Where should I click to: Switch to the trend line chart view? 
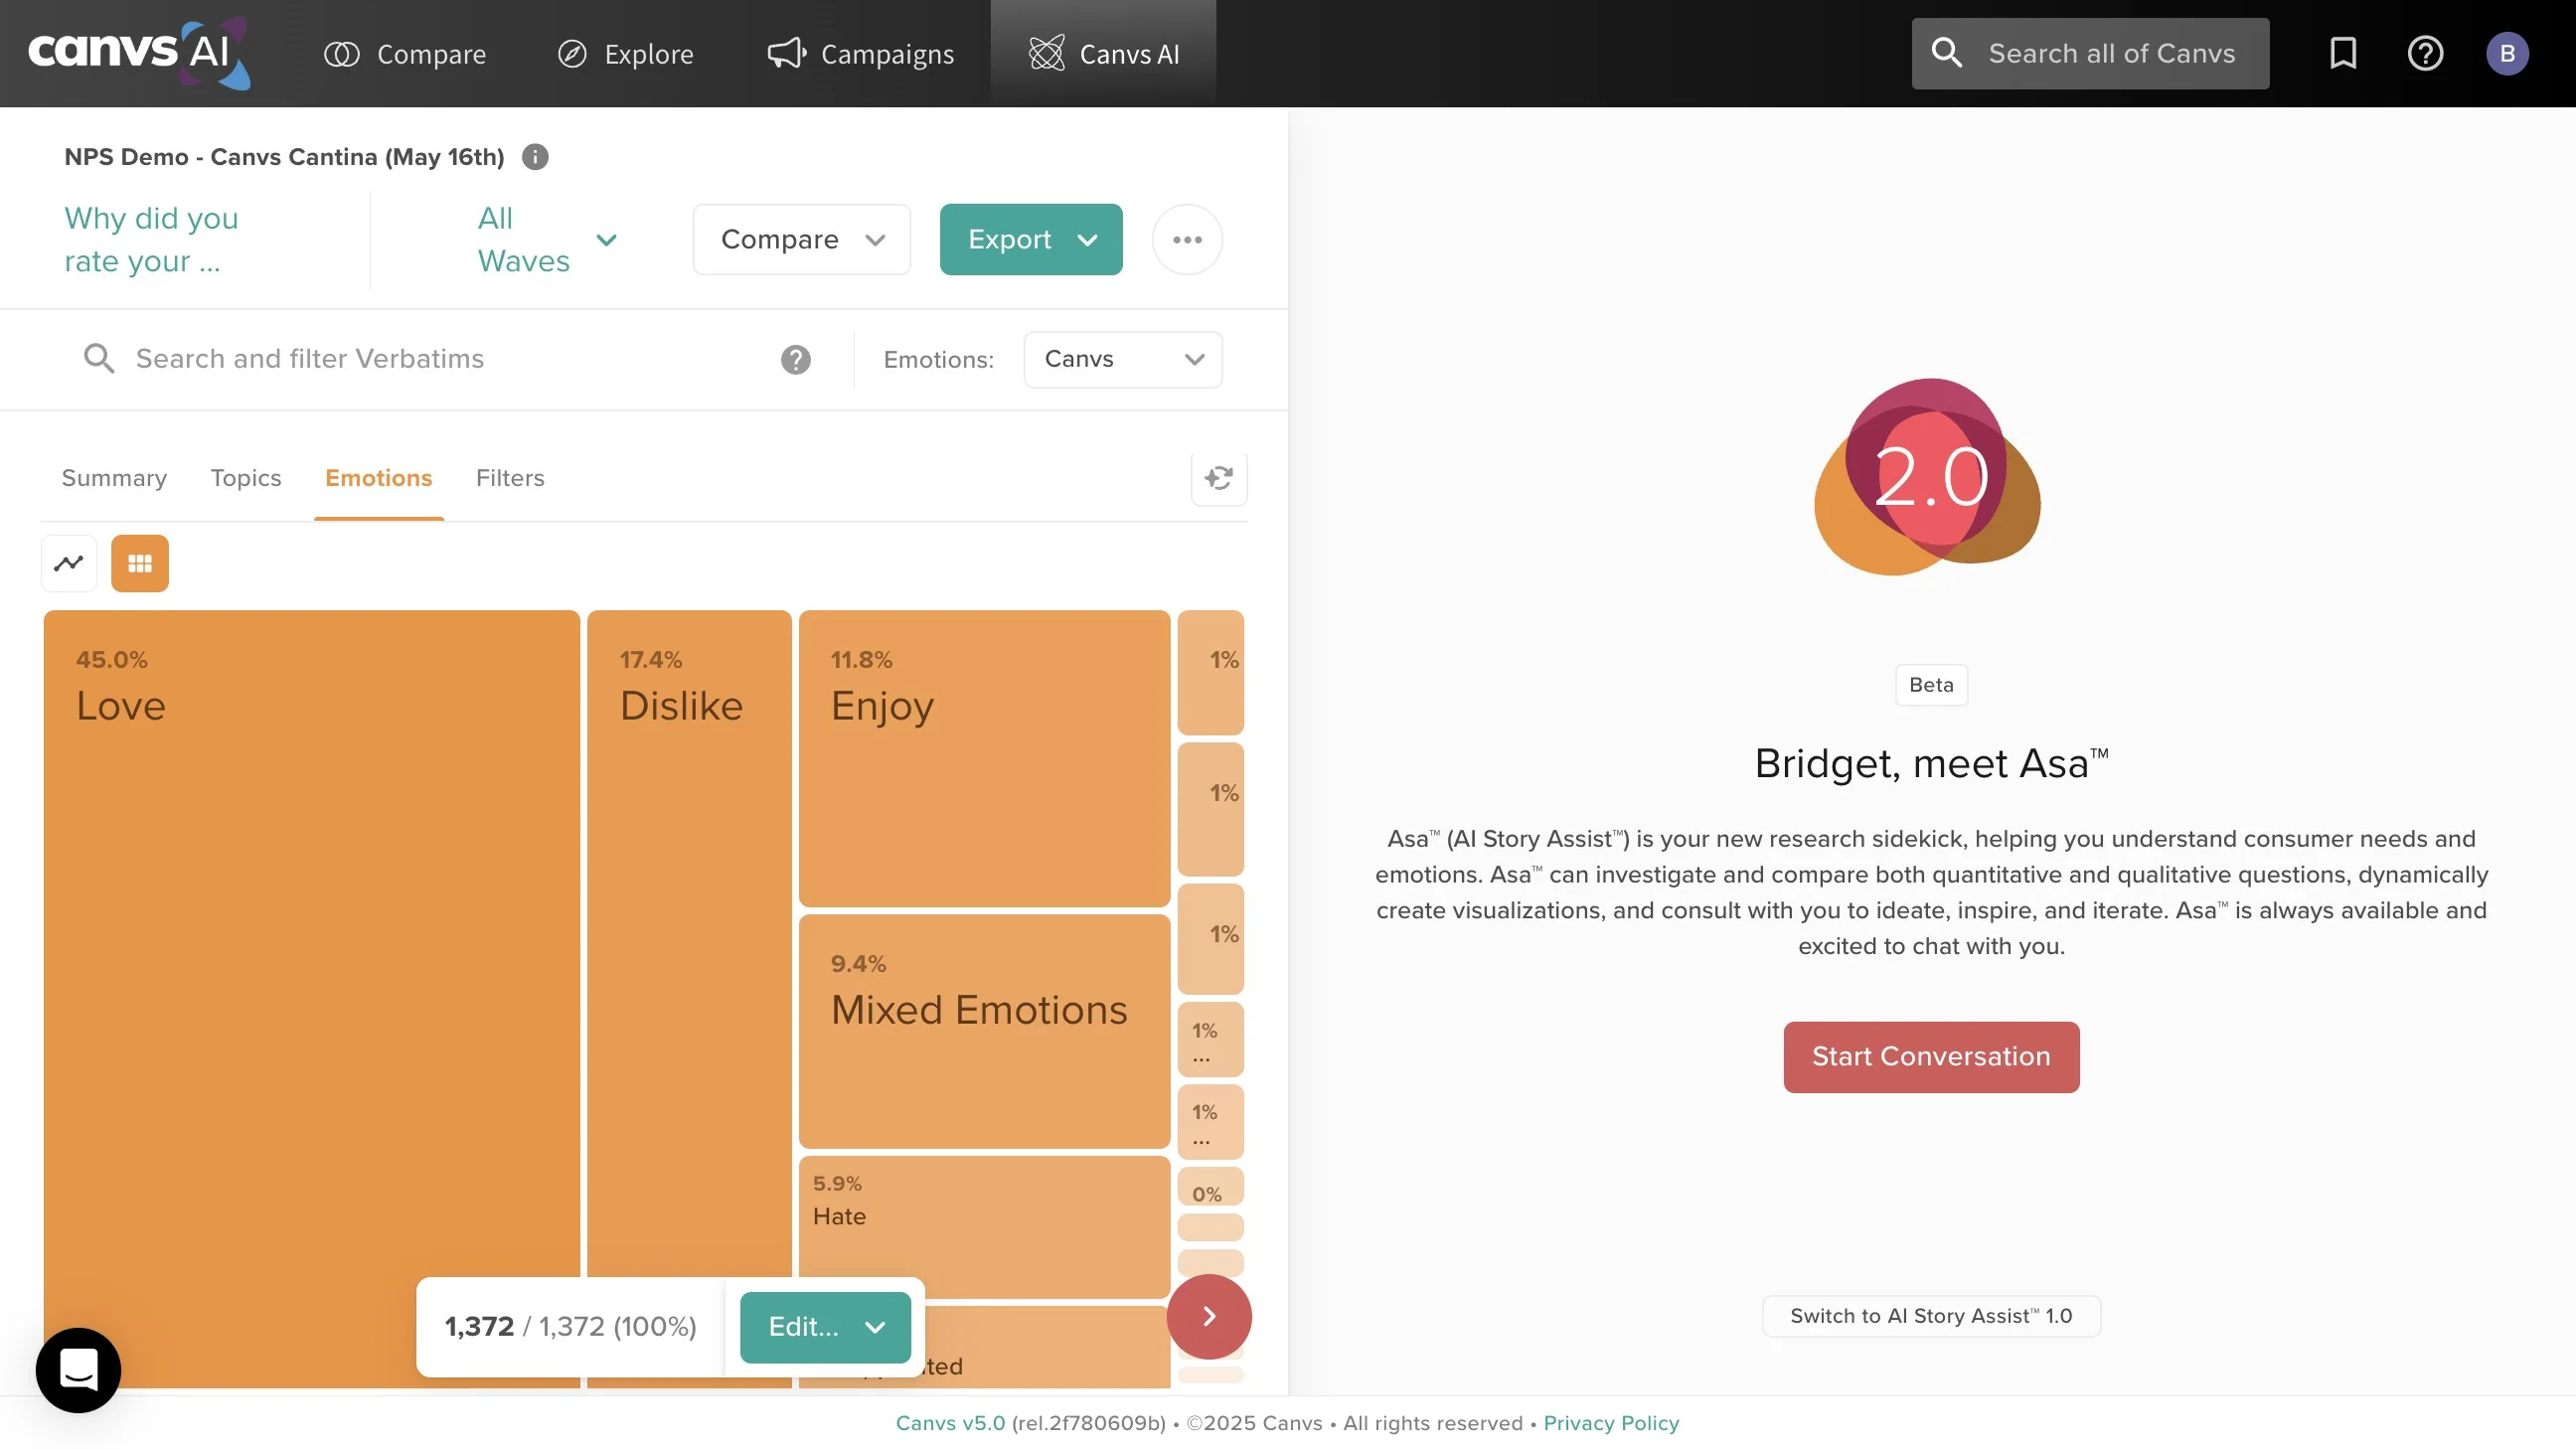tap(69, 564)
